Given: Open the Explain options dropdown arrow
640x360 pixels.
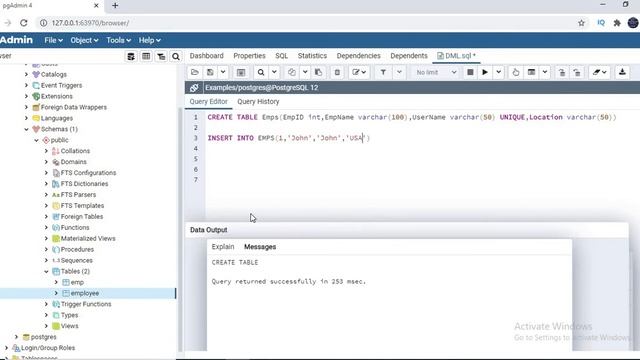Looking at the screenshot, I should point(545,72).
